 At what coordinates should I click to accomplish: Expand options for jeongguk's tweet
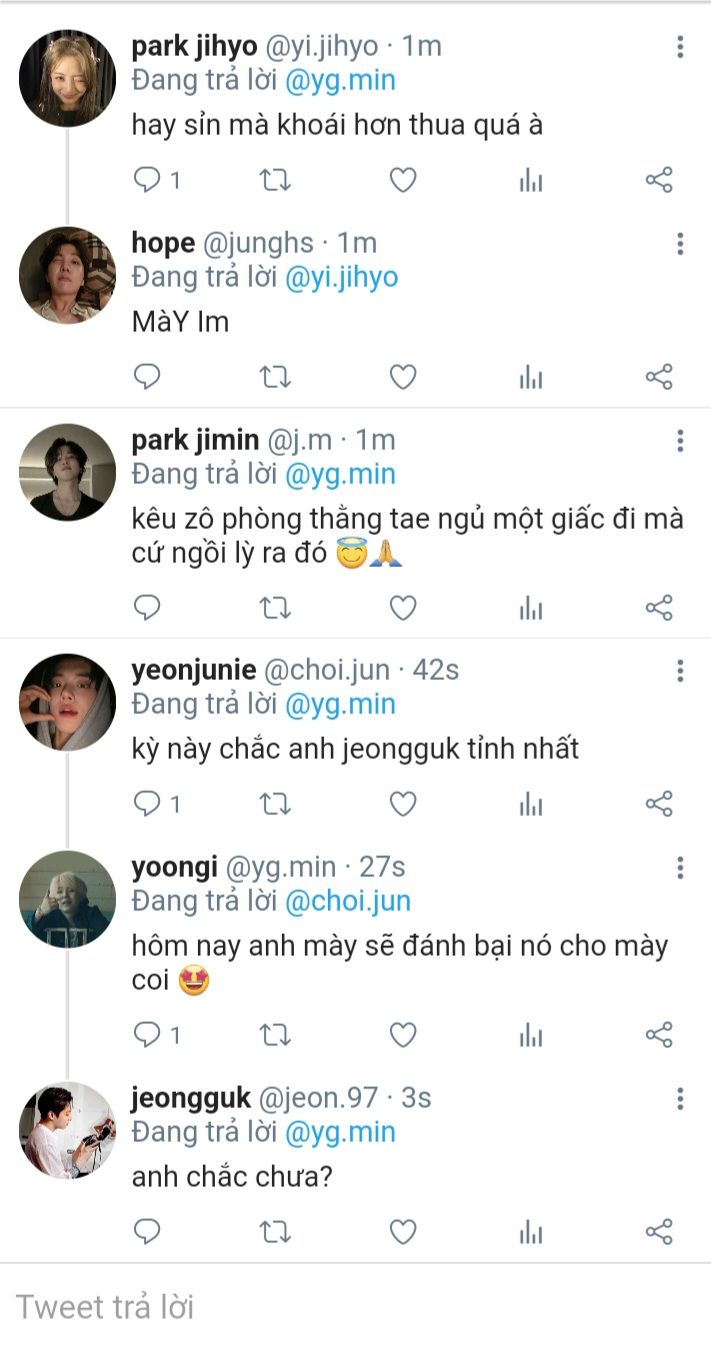pos(680,1099)
